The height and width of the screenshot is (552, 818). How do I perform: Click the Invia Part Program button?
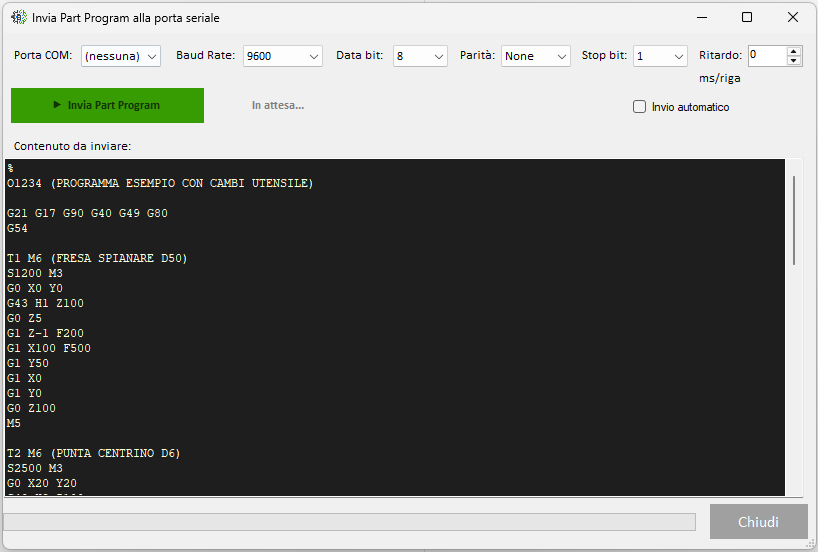pyautogui.click(x=107, y=105)
